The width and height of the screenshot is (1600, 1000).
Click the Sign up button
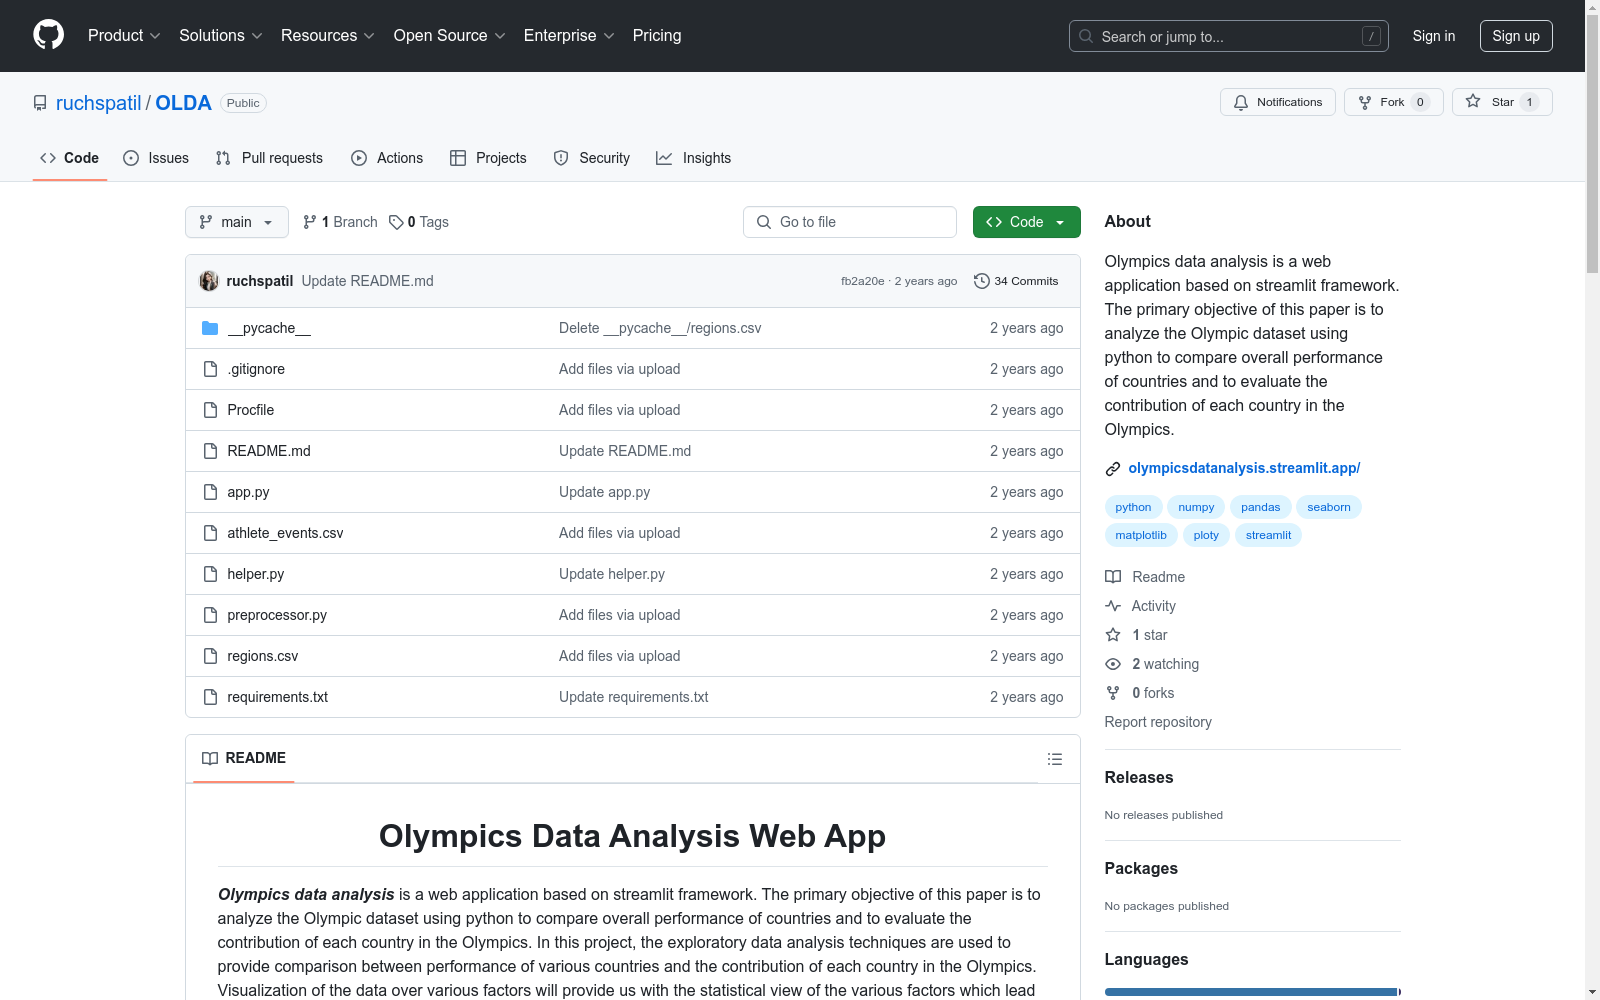(x=1516, y=36)
